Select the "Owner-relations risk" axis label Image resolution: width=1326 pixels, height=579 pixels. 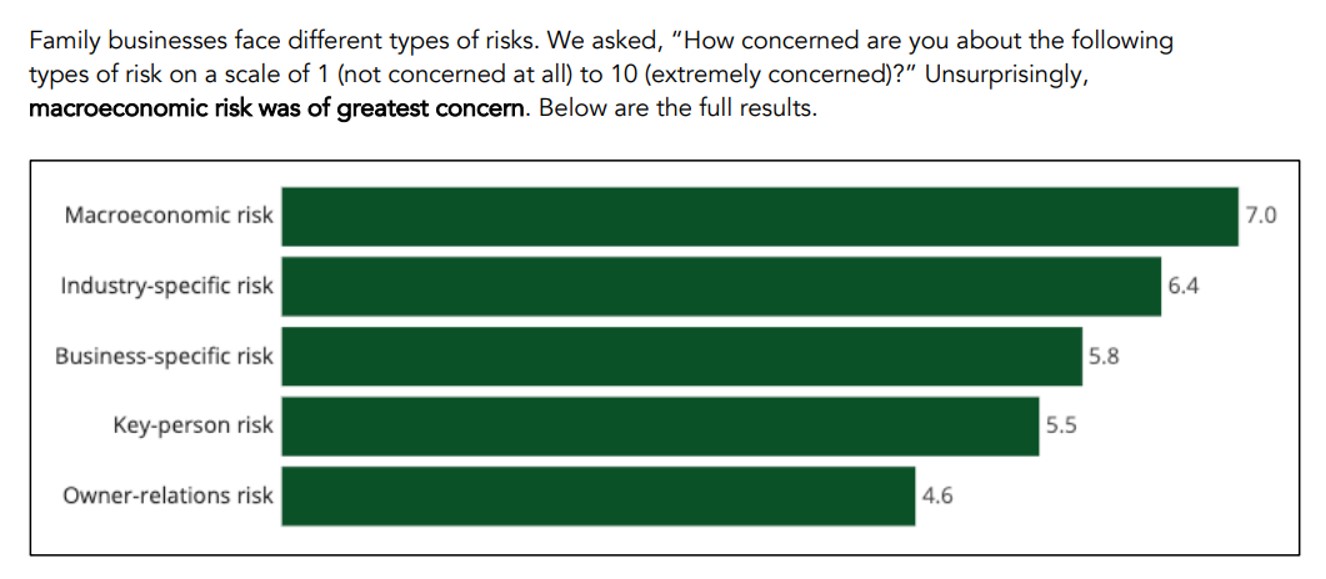167,495
